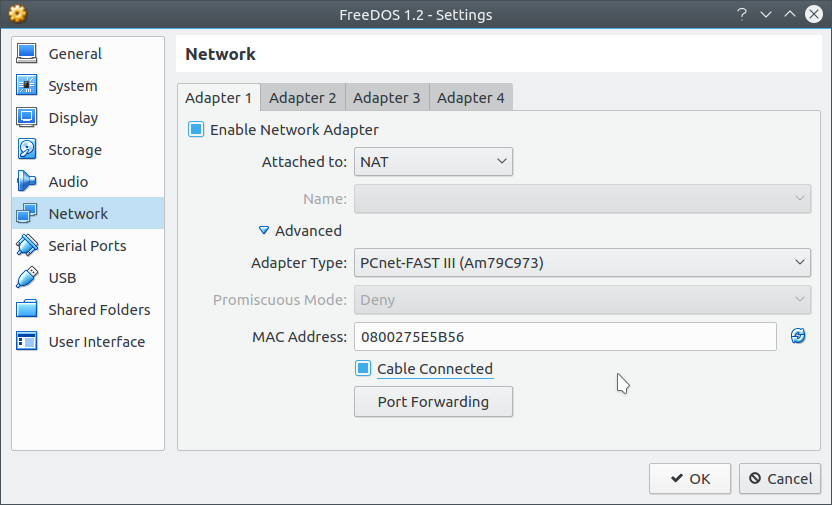This screenshot has height=505, width=832.
Task: Generate a new random MAC address
Action: pyautogui.click(x=798, y=336)
